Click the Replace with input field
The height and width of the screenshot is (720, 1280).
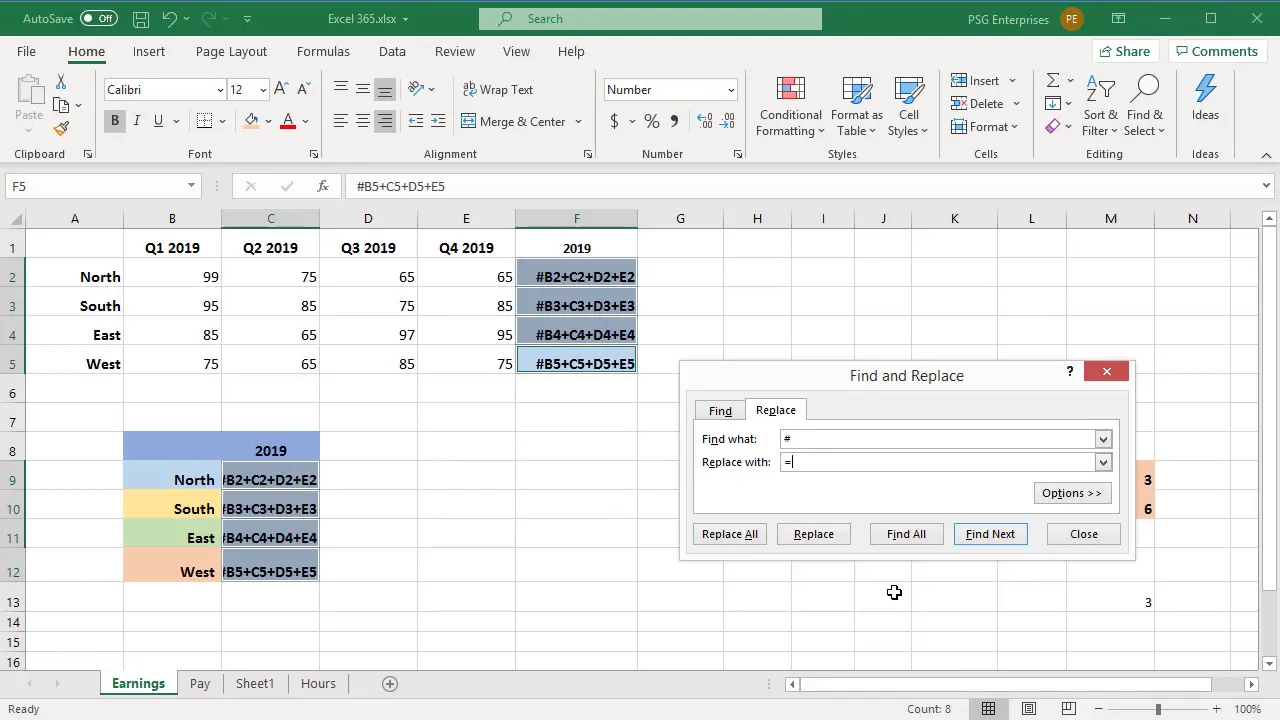[938, 462]
